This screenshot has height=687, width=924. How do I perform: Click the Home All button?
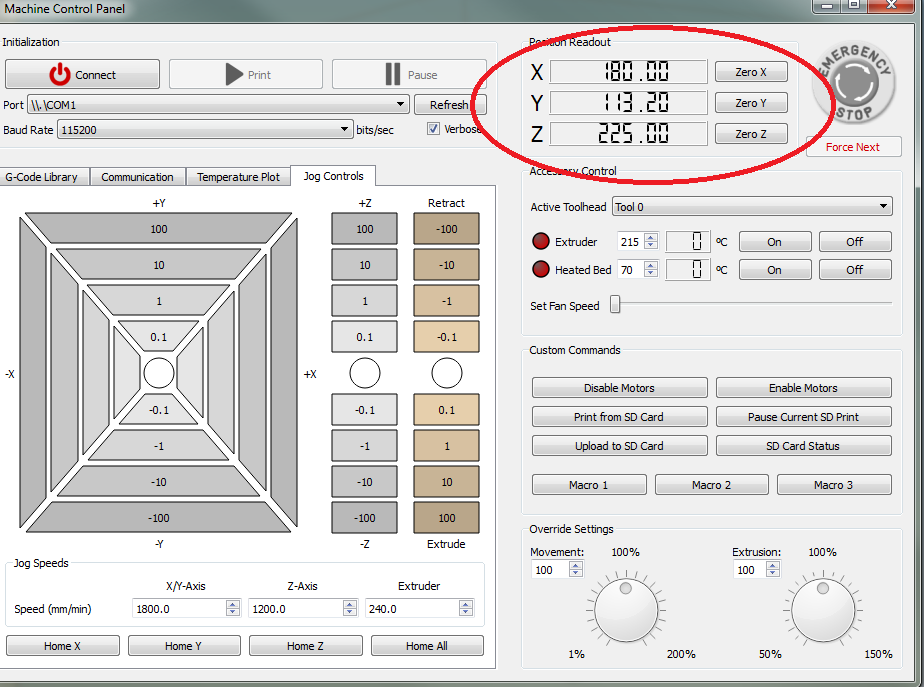click(426, 646)
